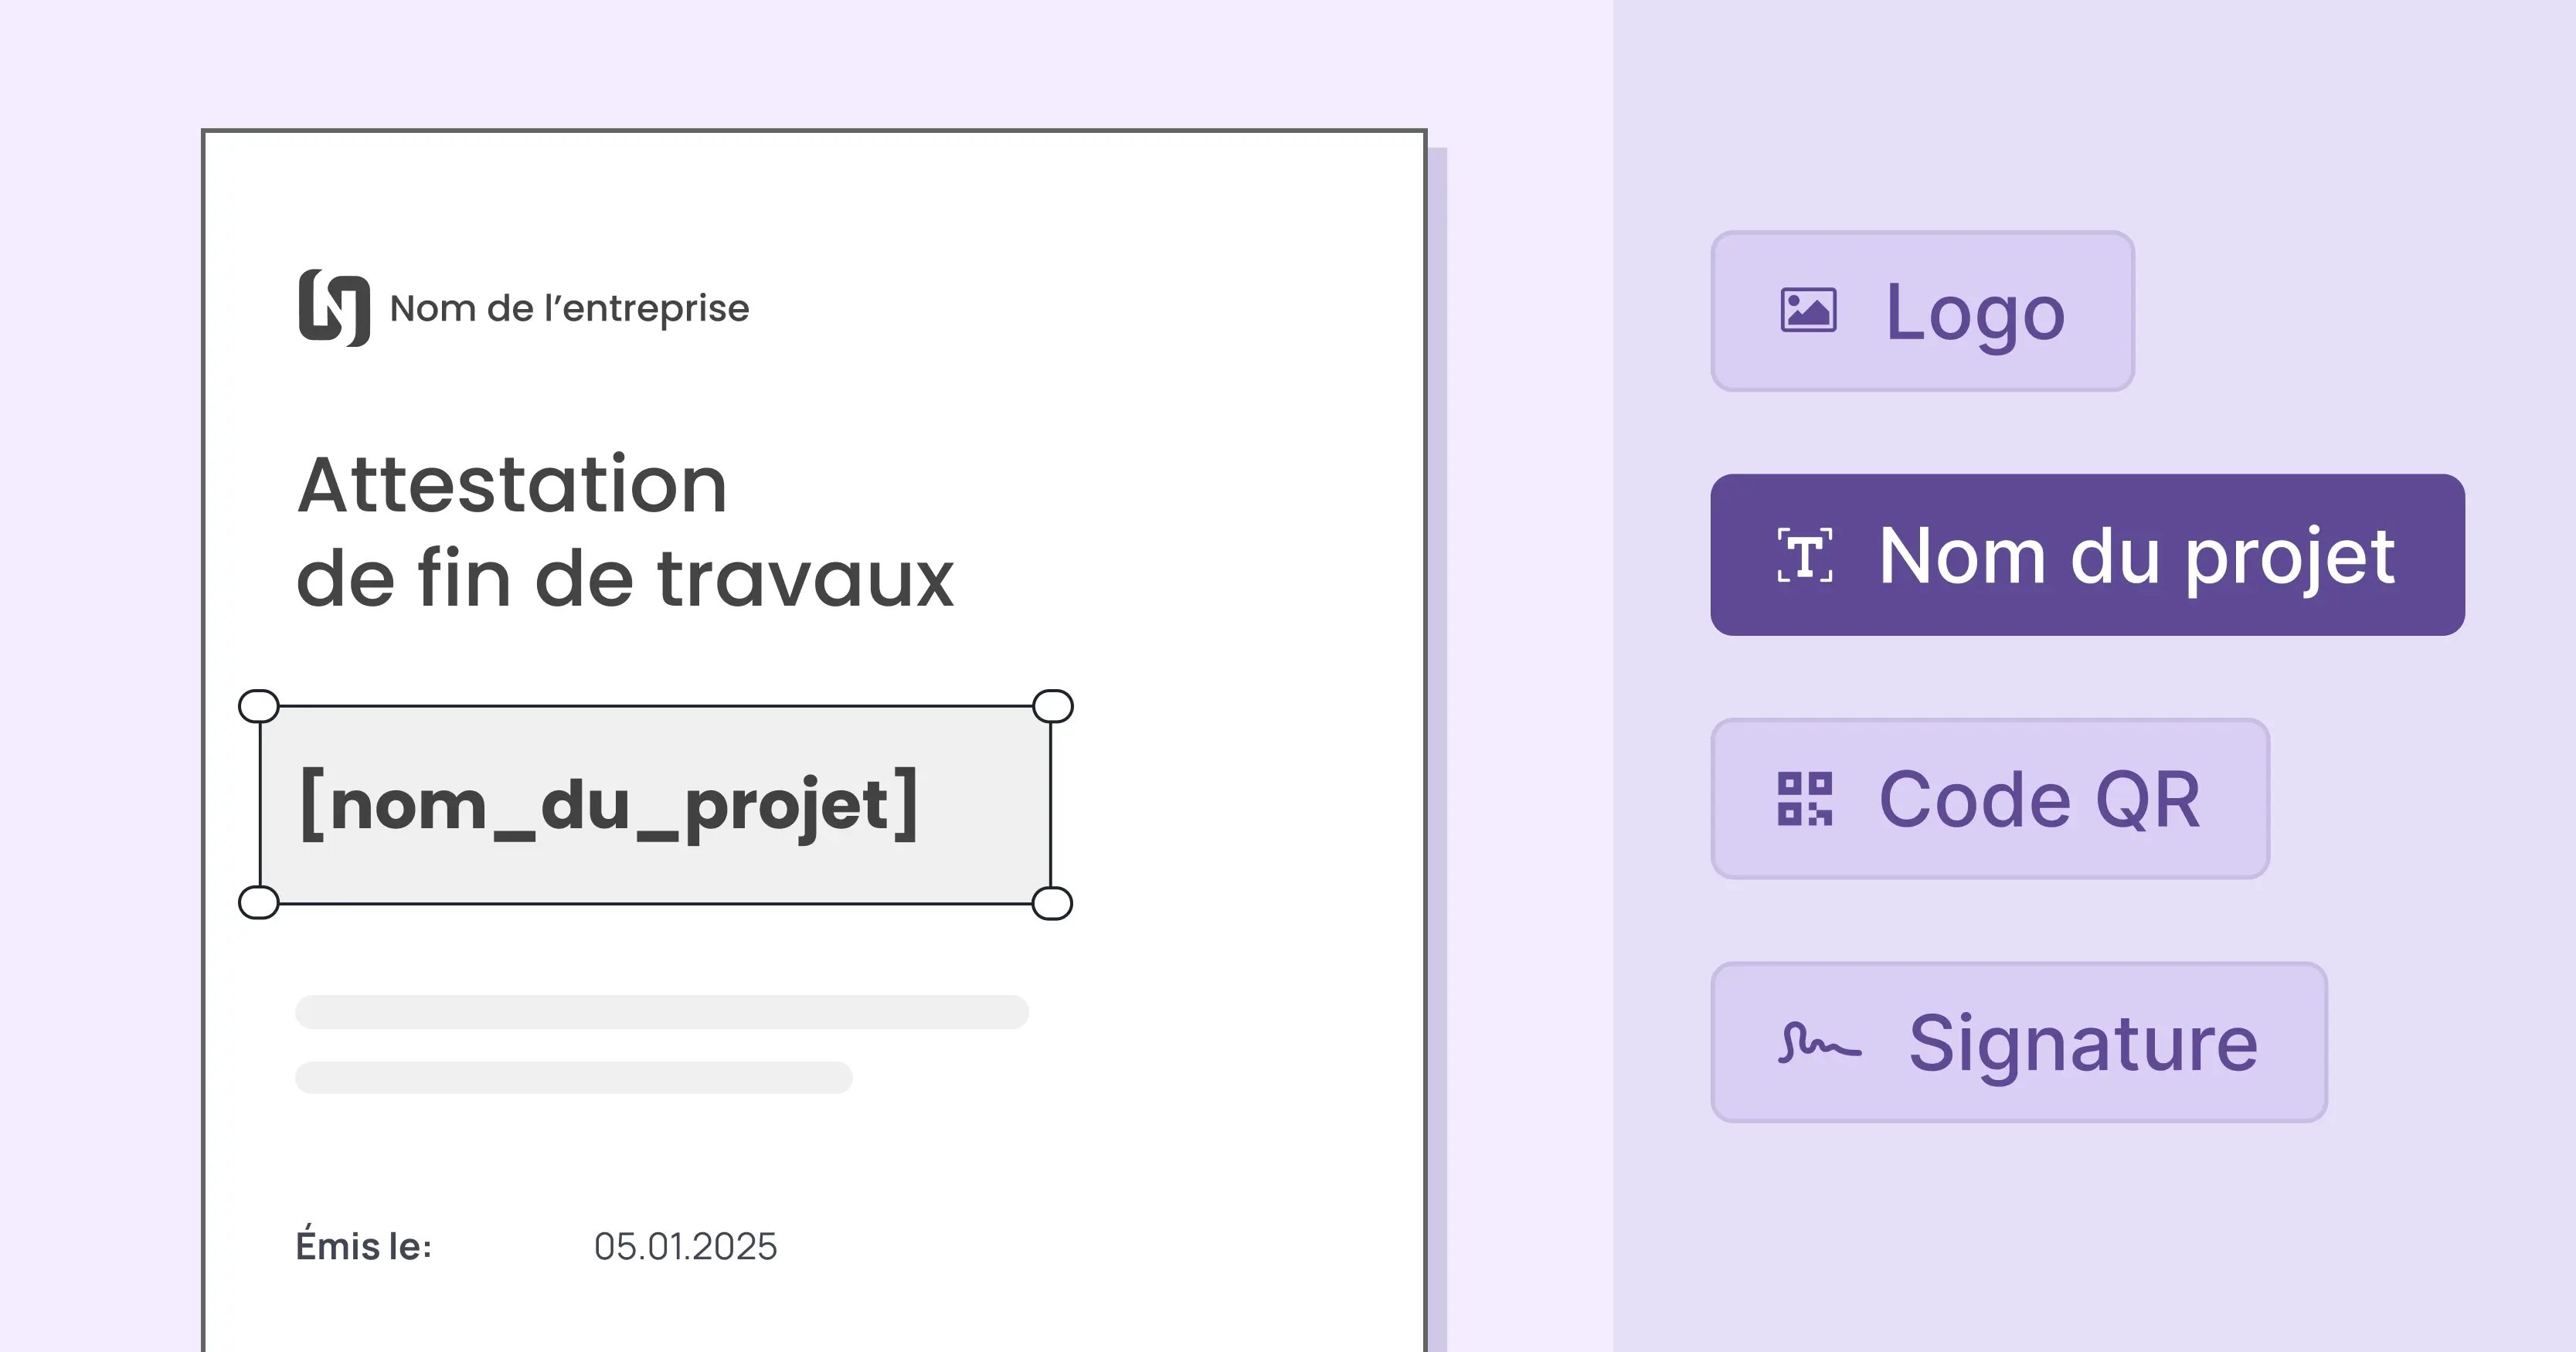Insert the Signature element
Viewport: 2576px width, 1352px height.
coord(2019,1043)
